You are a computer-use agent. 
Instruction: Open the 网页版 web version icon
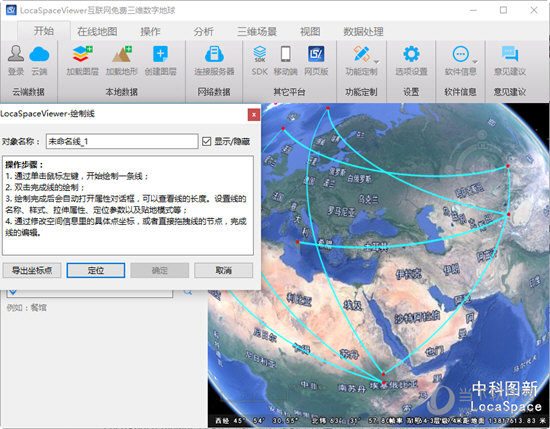tap(316, 54)
